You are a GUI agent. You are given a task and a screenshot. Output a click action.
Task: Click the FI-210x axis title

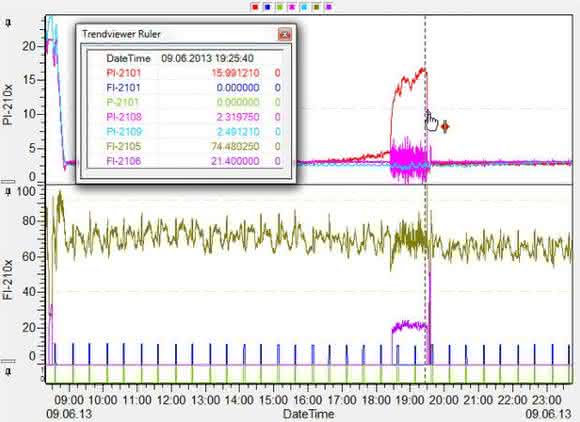point(8,280)
